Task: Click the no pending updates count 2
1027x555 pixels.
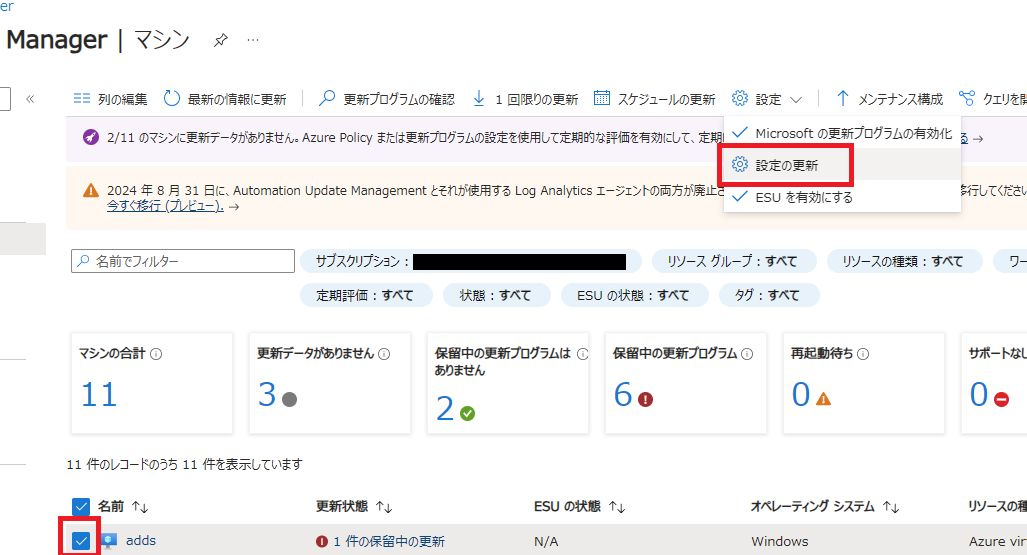Action: [445, 409]
